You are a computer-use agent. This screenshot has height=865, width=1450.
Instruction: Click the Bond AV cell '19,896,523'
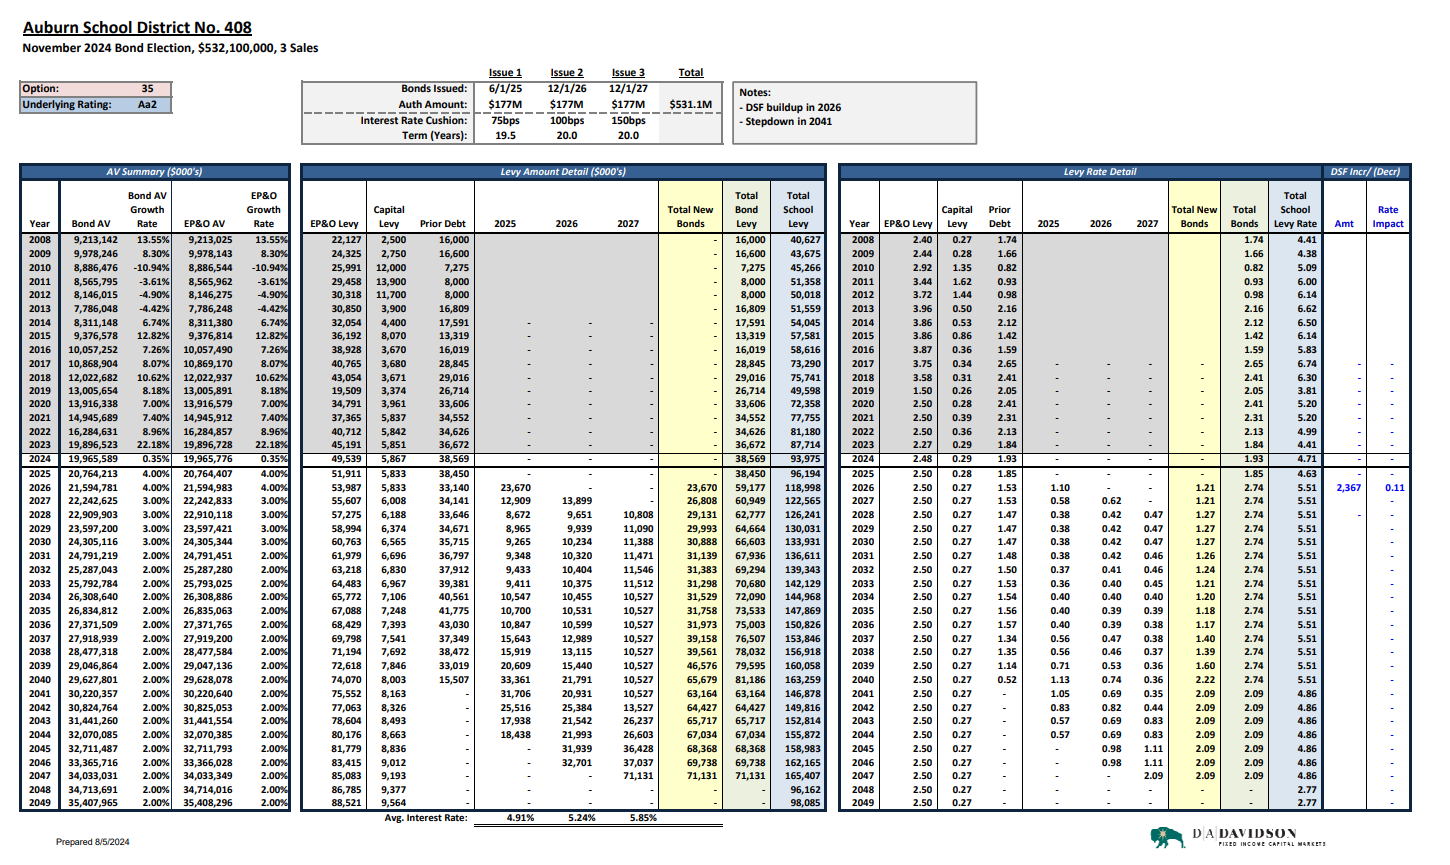[92, 445]
